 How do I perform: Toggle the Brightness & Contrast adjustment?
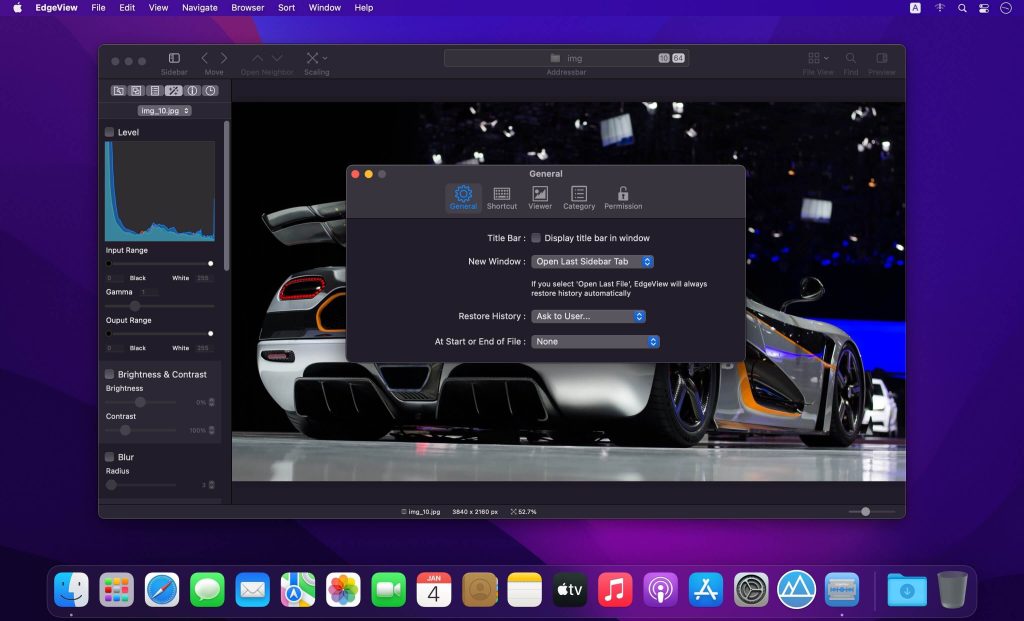tap(108, 374)
